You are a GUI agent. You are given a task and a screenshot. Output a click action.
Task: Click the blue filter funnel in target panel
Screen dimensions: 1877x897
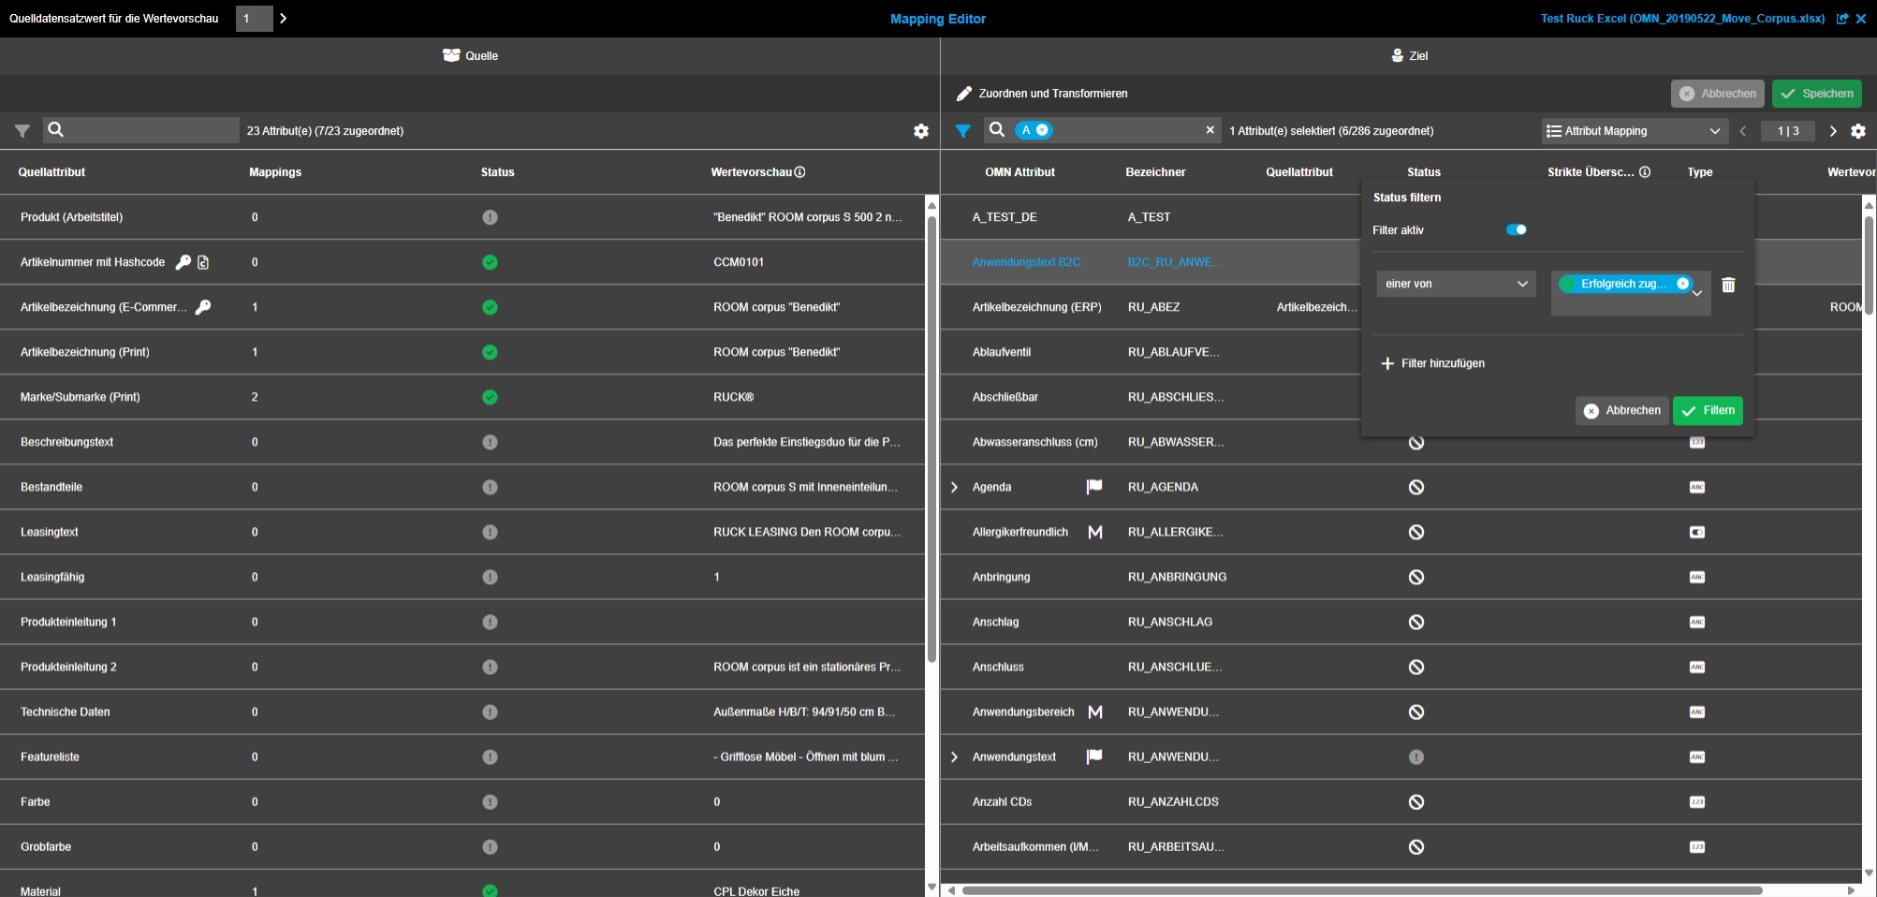963,131
